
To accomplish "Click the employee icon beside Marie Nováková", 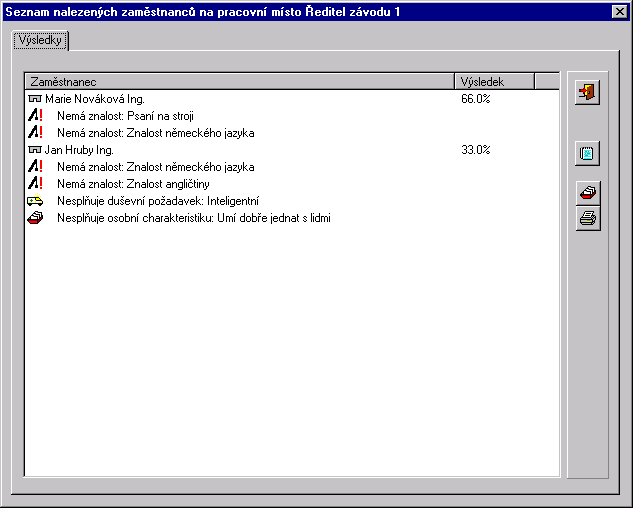I will point(35,99).
